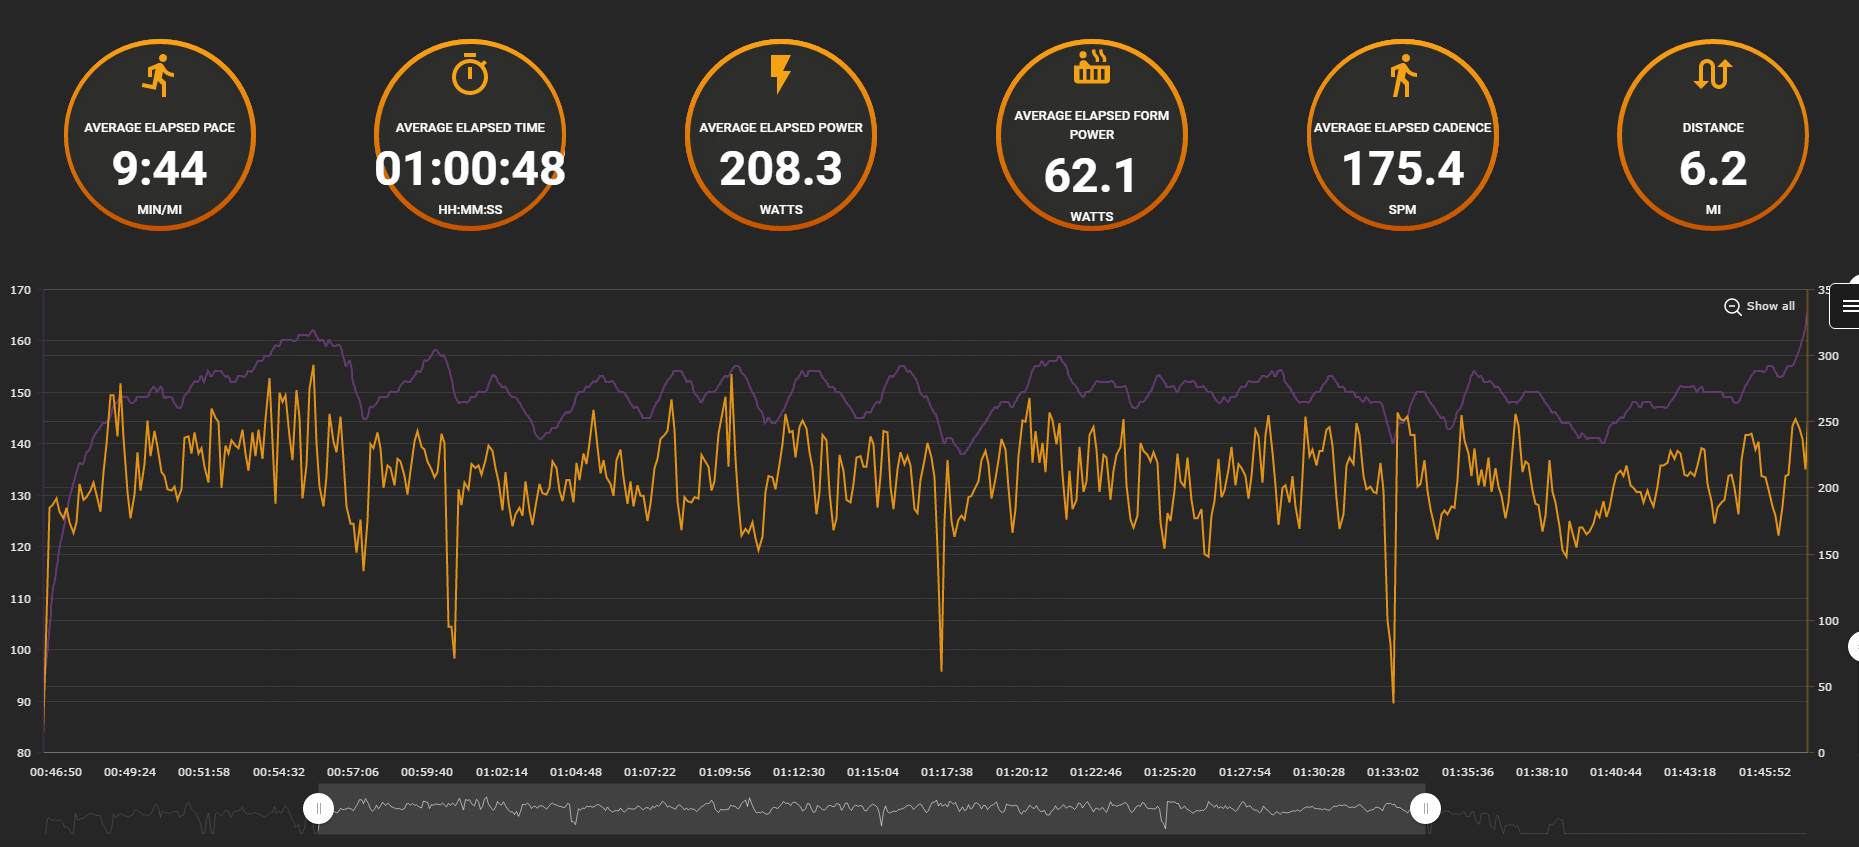Click the 9:44 average pace value

click(x=160, y=168)
